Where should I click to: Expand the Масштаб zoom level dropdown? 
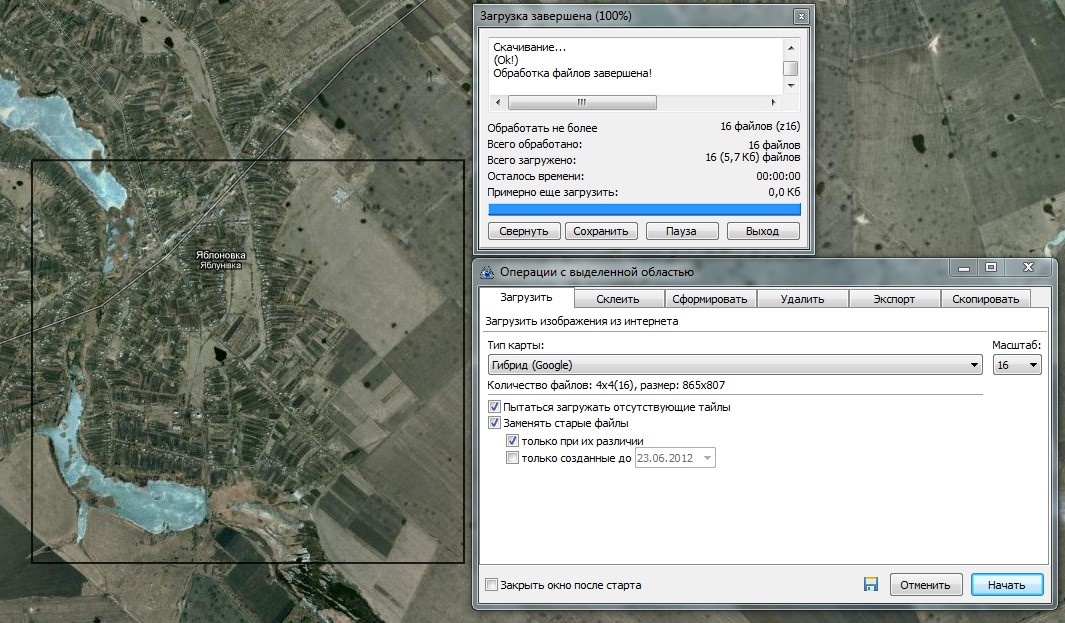point(1017,365)
